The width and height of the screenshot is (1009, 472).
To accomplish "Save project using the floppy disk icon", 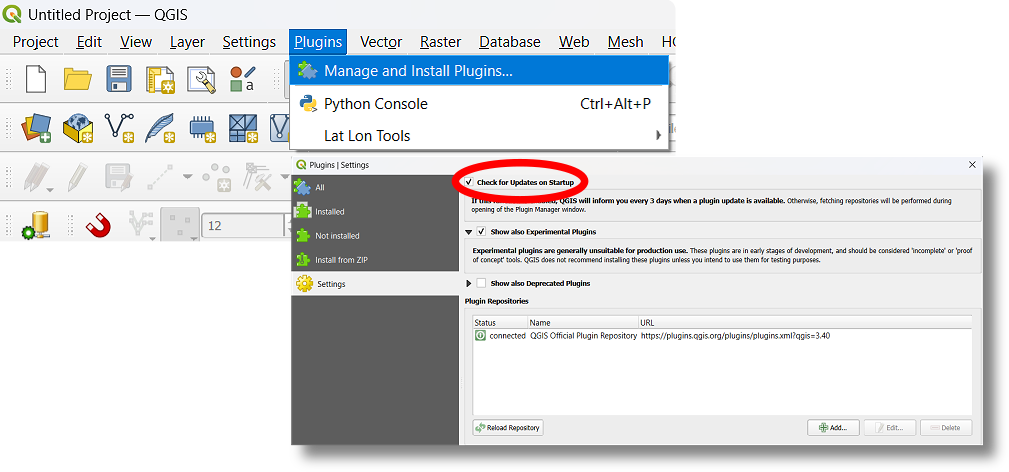I will point(119,79).
